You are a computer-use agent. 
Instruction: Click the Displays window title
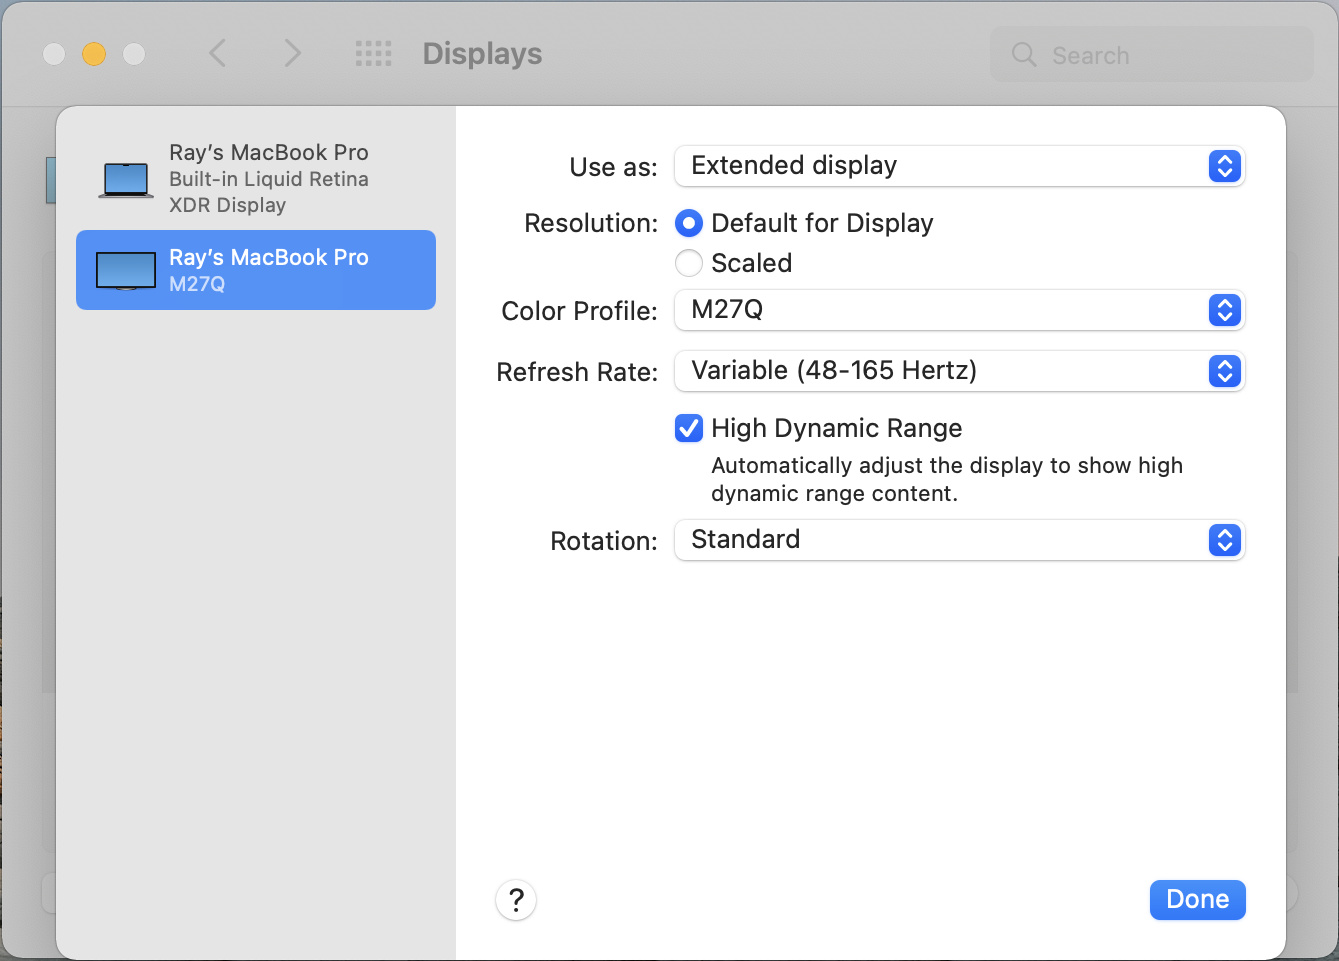[x=482, y=54]
